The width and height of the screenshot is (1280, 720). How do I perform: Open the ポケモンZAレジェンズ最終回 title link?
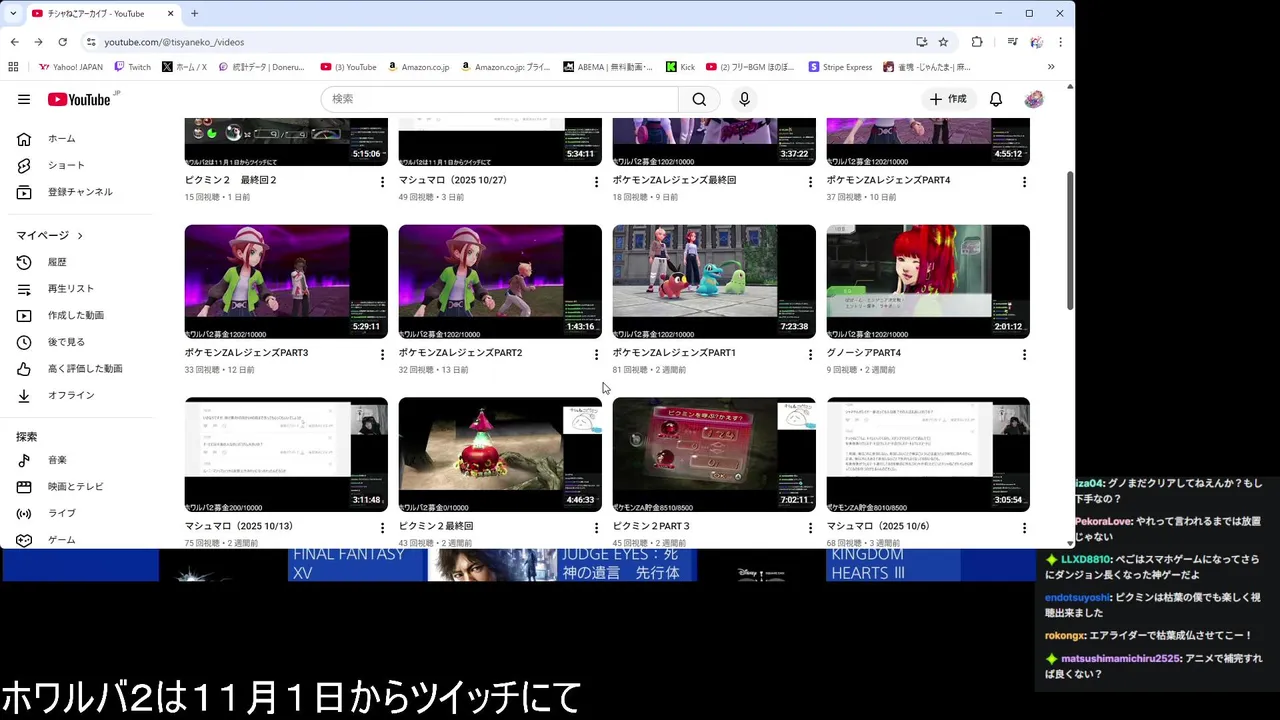674,180
